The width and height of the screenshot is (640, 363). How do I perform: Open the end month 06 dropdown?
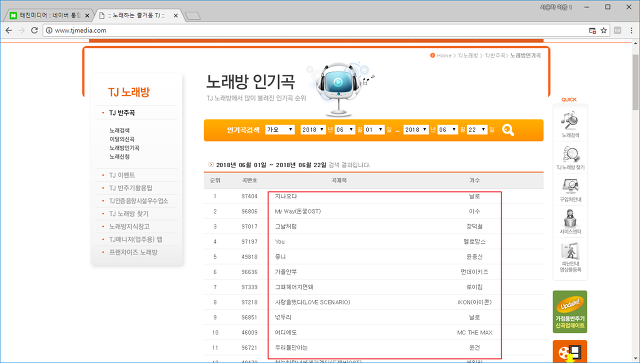tap(448, 129)
